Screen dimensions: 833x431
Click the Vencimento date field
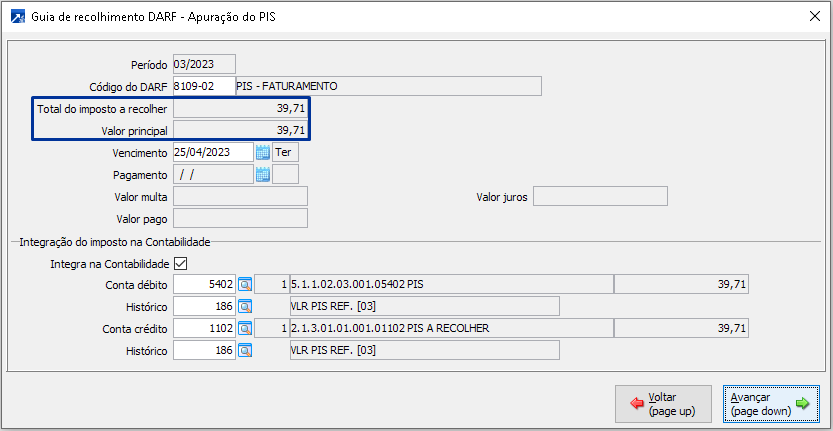(x=213, y=153)
